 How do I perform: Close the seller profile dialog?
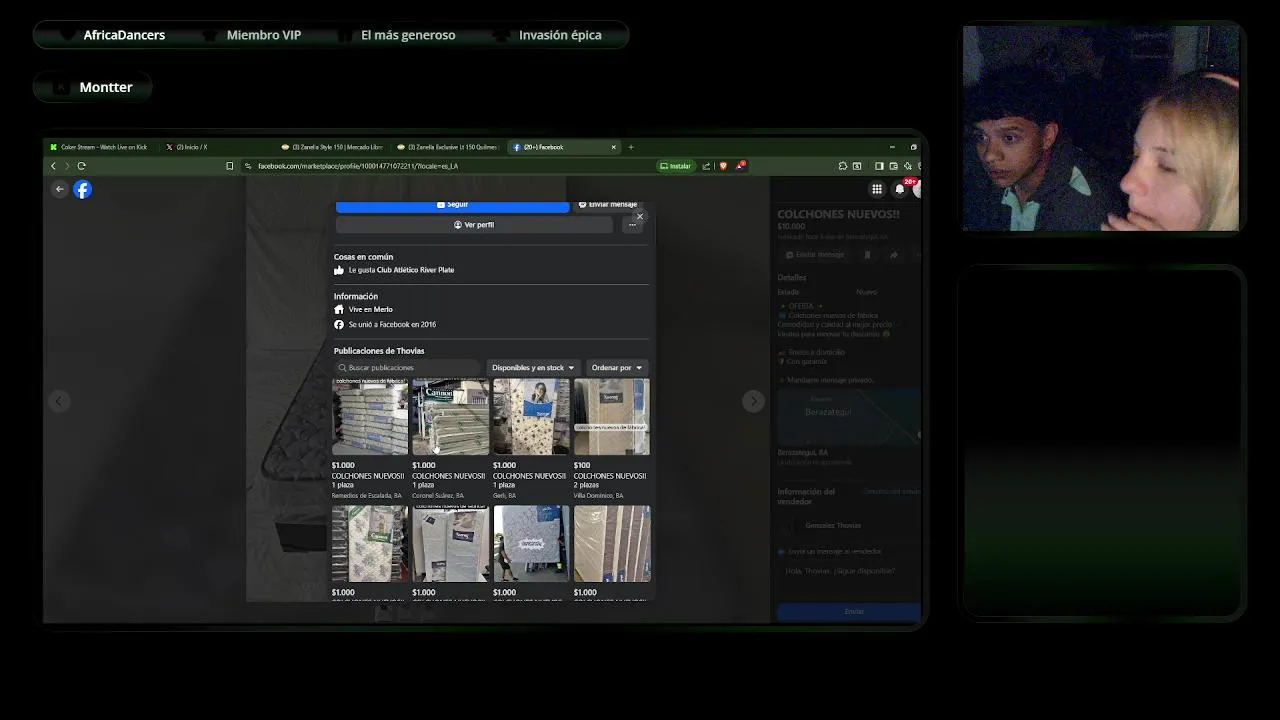tap(640, 217)
